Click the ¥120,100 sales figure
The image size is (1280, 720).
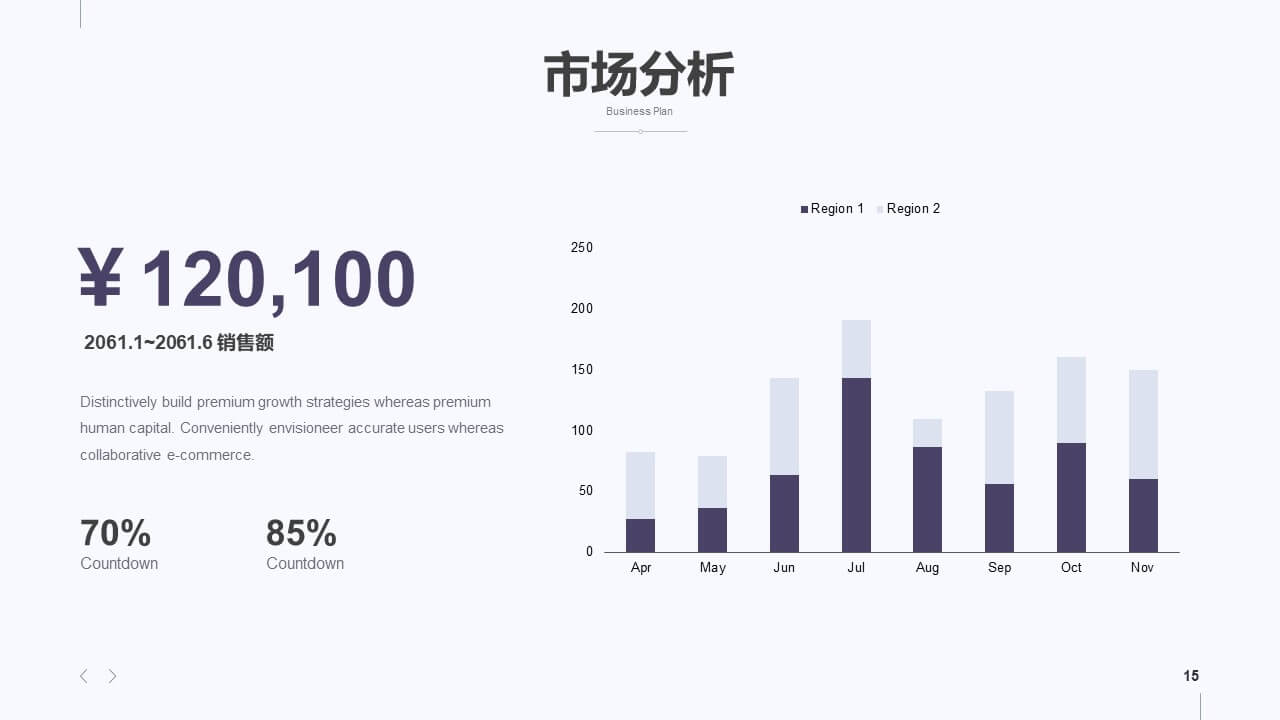click(x=247, y=278)
